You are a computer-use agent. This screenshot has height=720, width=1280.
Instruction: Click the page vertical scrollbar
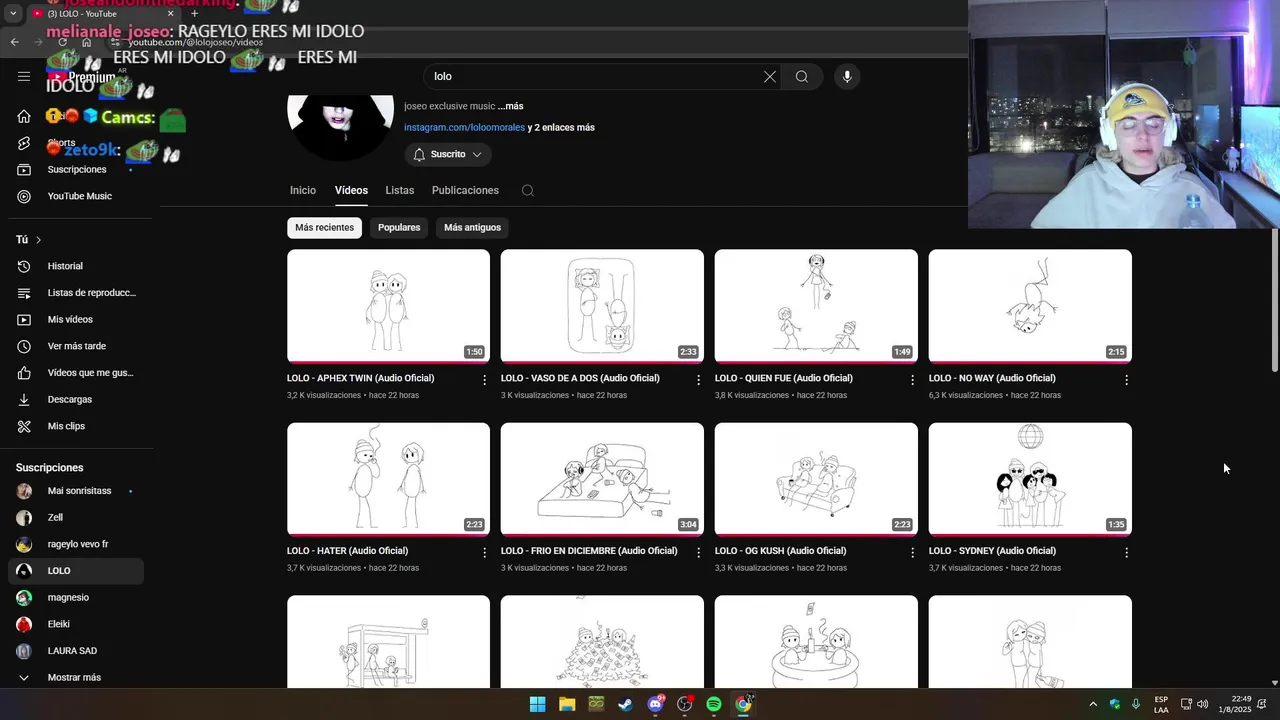coord(1274,300)
